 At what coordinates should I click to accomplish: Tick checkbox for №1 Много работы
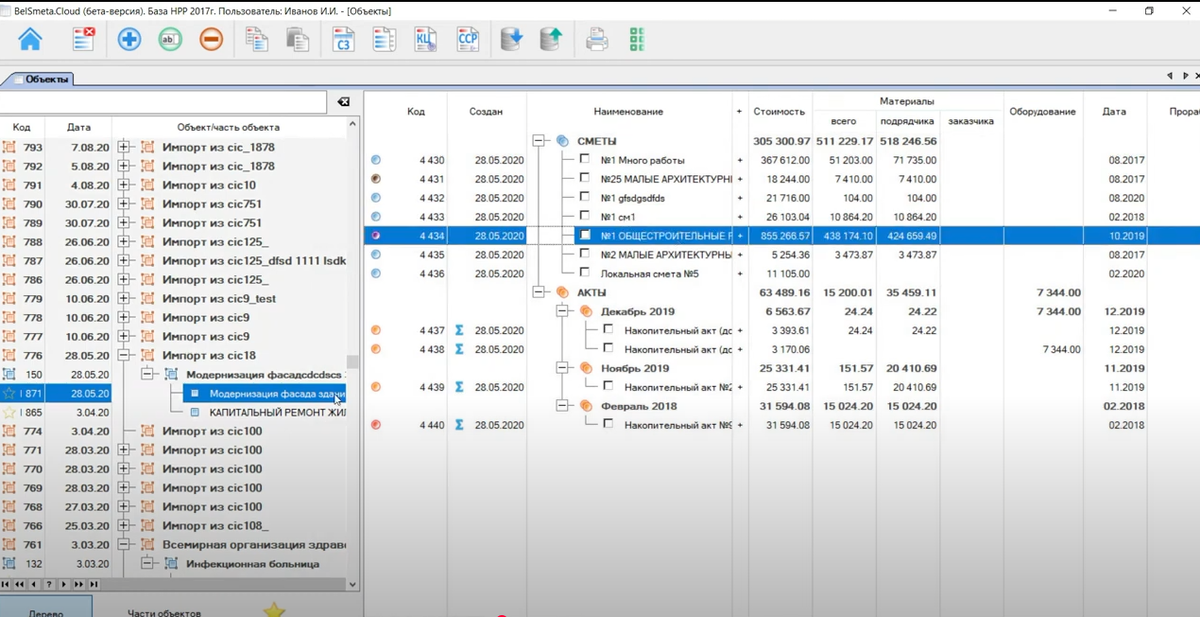585,159
